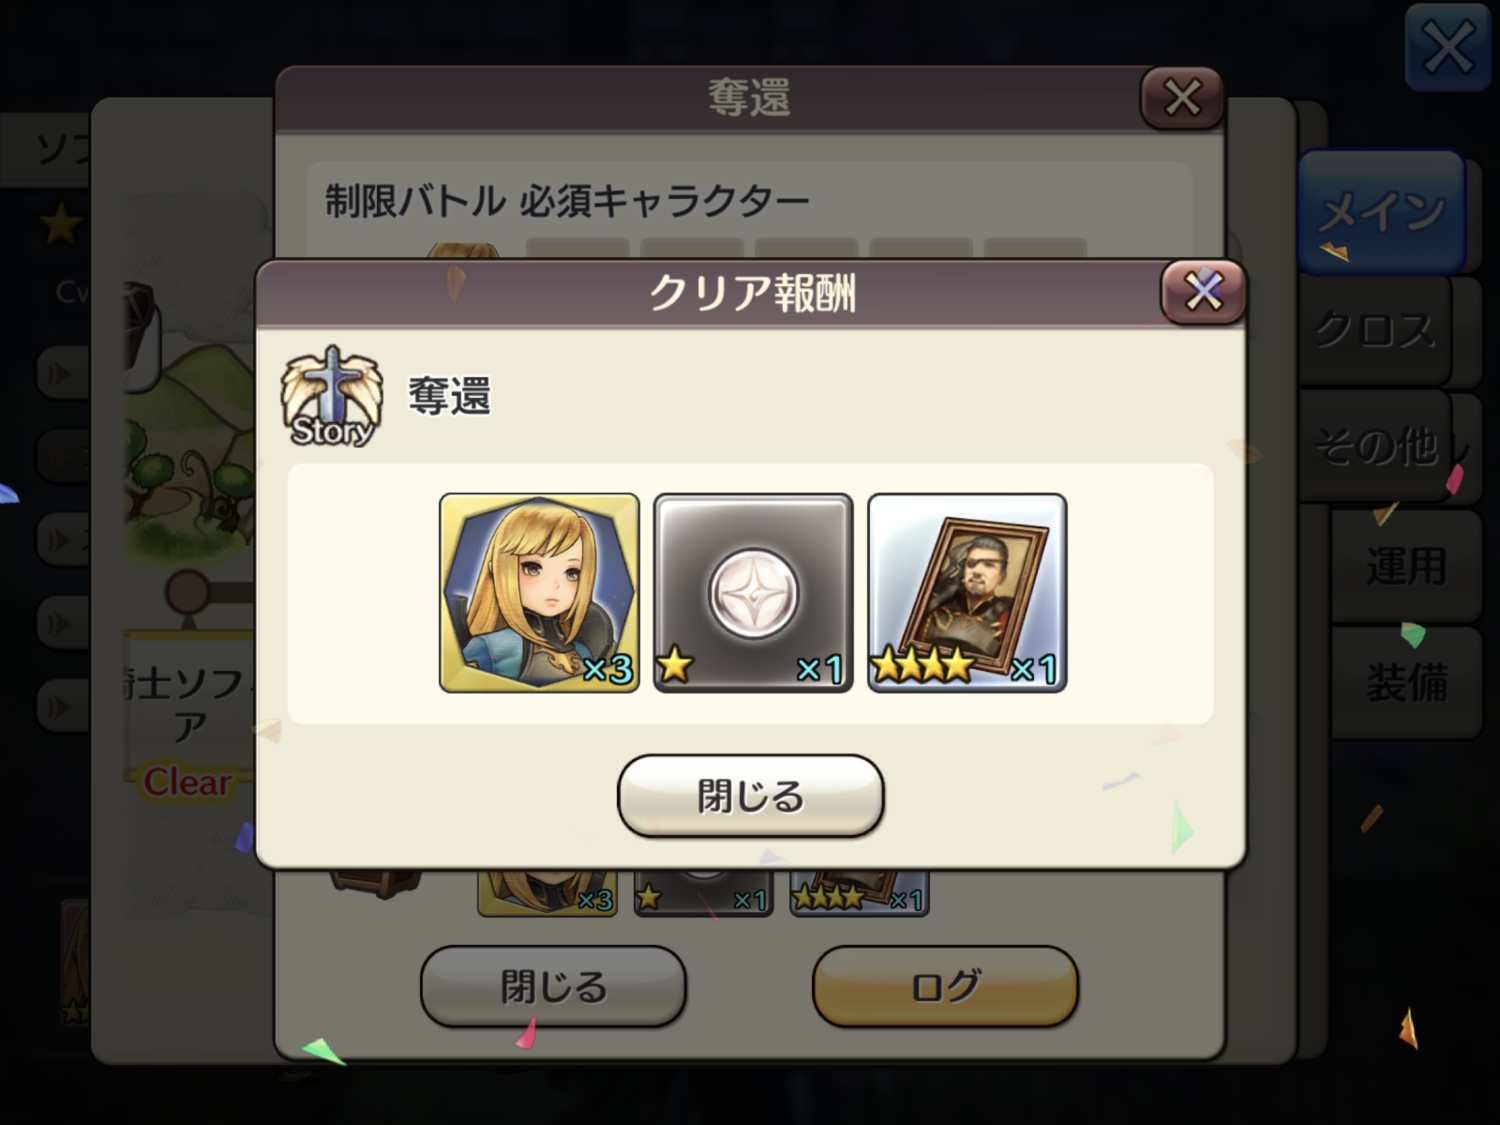Tap the dimmed portrait reward in background row
This screenshot has height=1125, width=1500.
click(859, 892)
